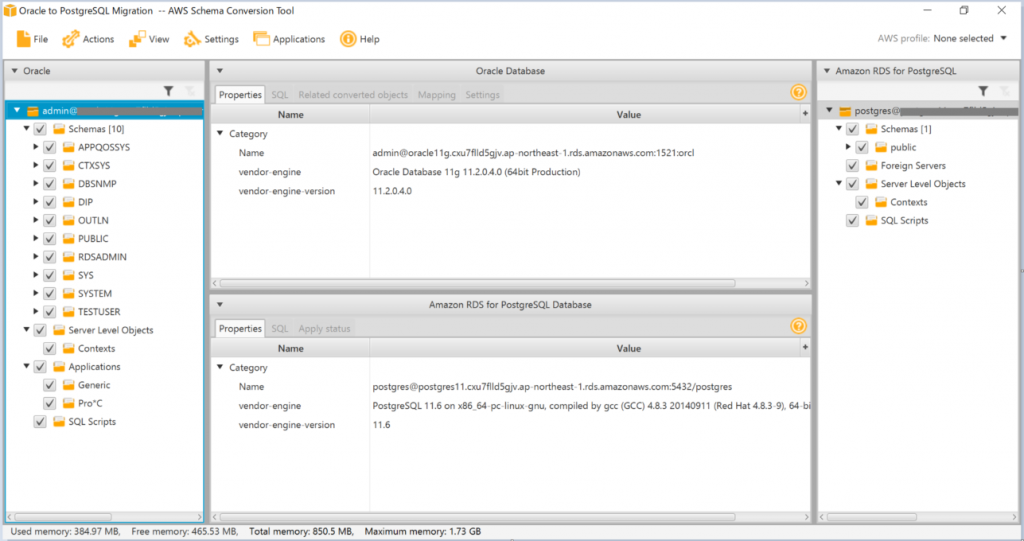The image size is (1024, 541).
Task: Open the Related converted objects tab
Action: 353,95
